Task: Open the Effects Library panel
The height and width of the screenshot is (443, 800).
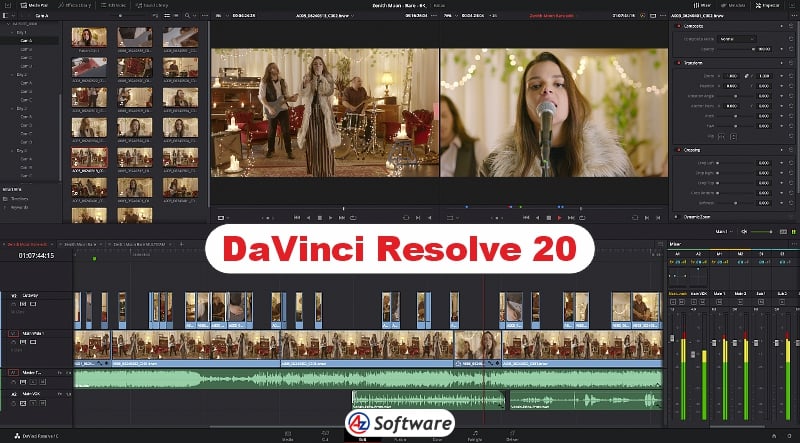Action: [x=74, y=5]
